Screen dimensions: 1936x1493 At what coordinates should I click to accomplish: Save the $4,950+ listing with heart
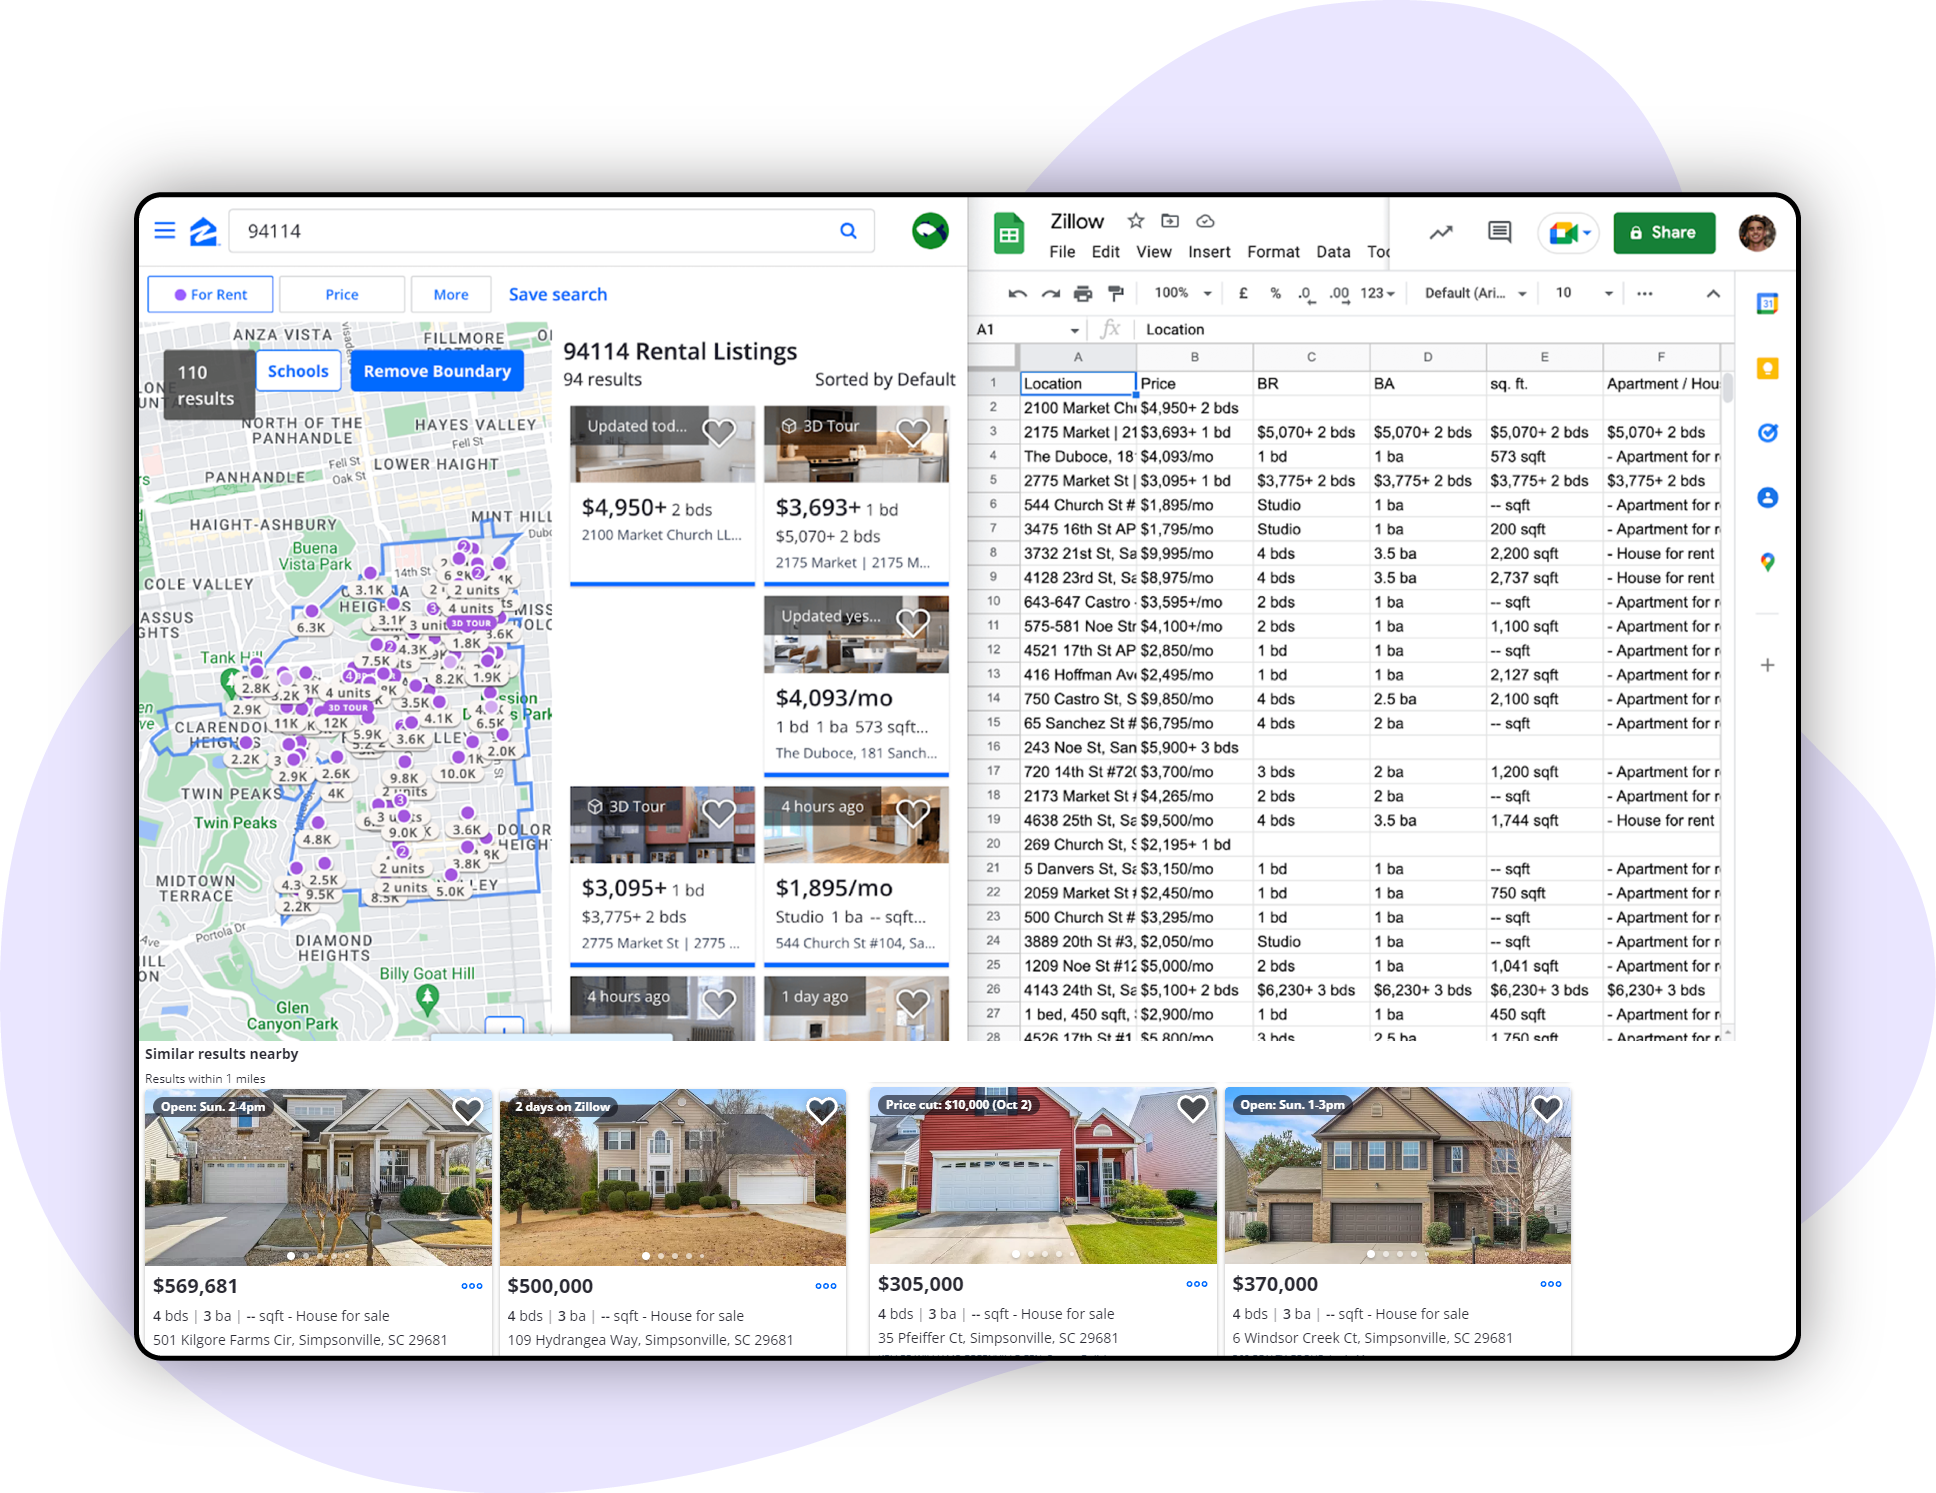719,432
